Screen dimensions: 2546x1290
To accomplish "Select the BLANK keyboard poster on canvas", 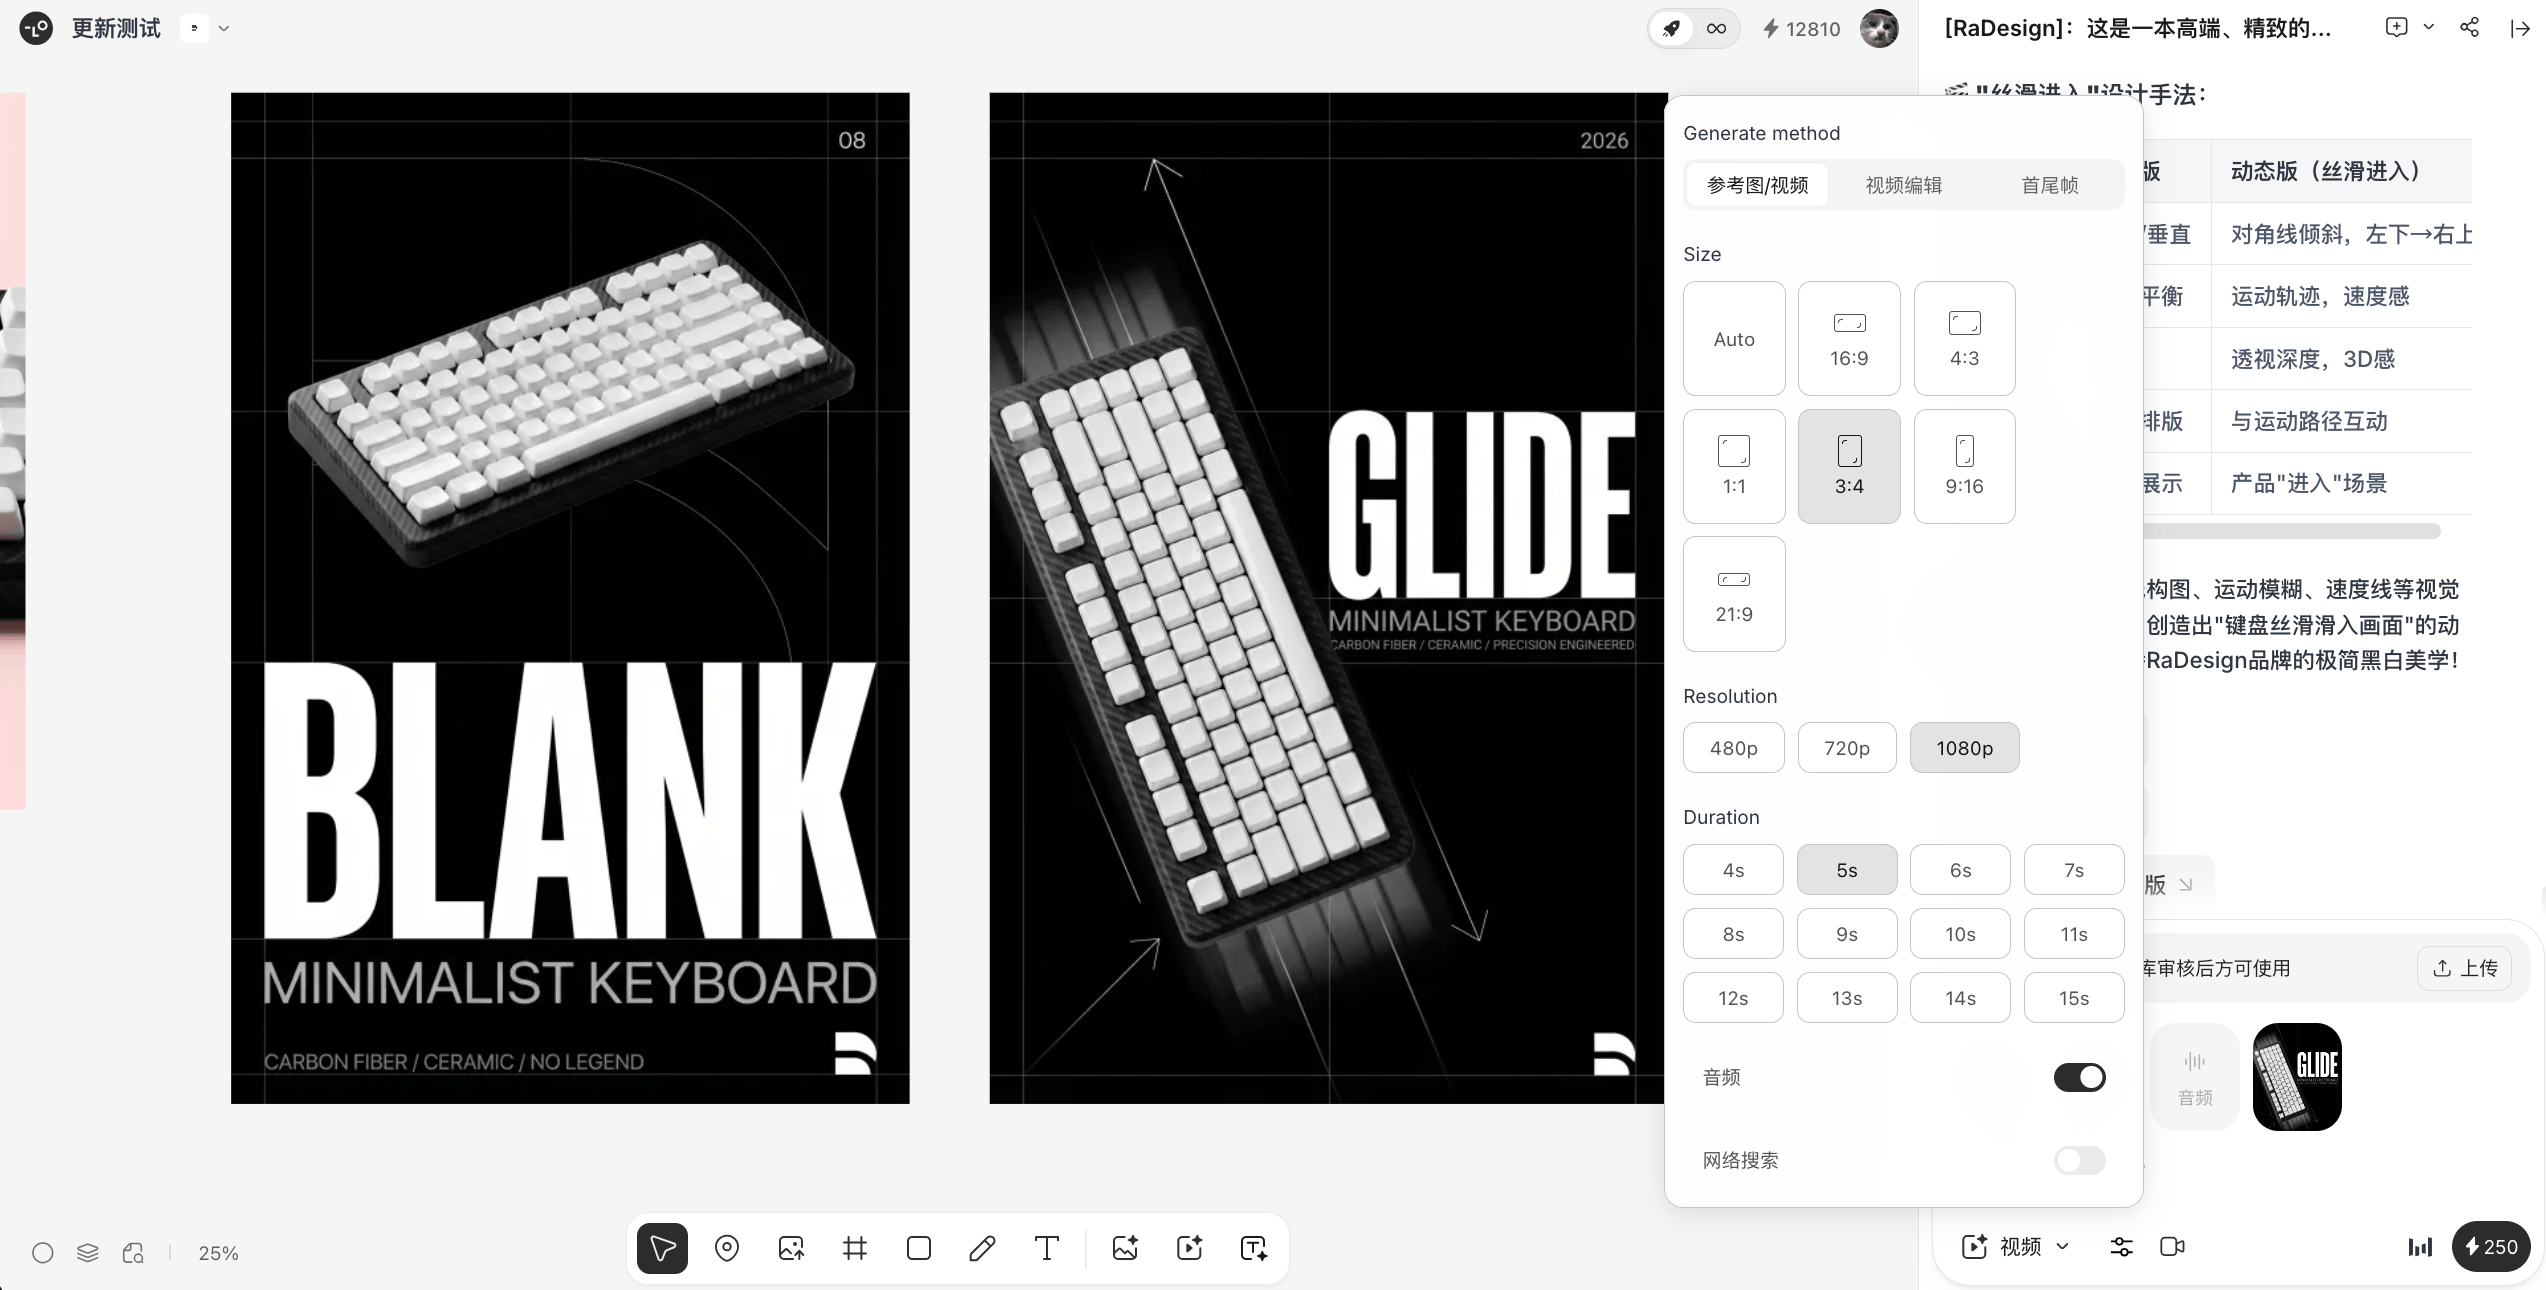I will (x=570, y=598).
